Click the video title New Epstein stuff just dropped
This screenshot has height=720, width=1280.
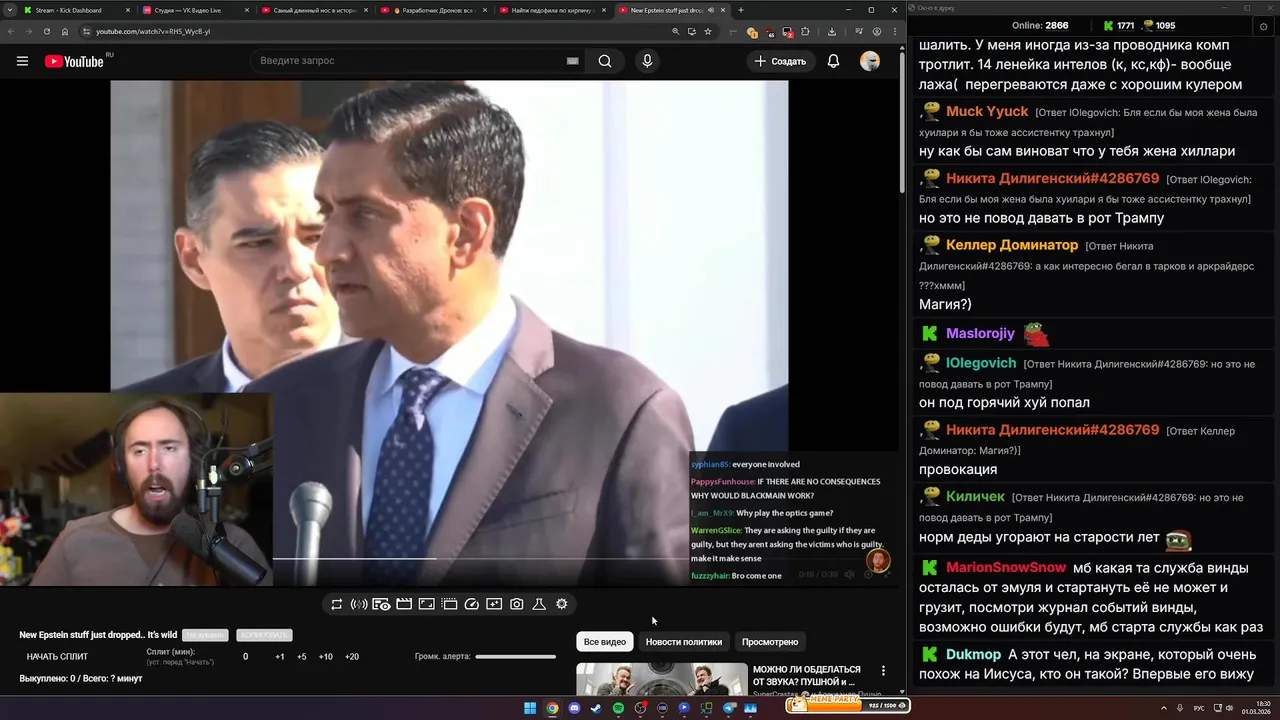pyautogui.click(x=98, y=635)
